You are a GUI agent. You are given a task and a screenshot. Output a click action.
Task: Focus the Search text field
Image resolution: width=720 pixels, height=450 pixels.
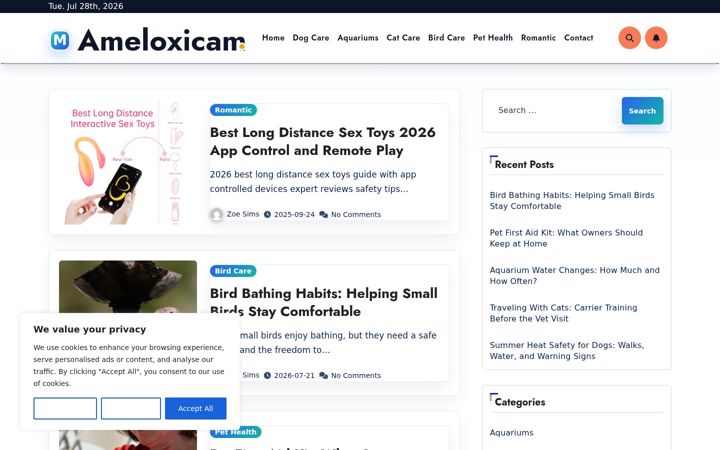[x=556, y=111]
